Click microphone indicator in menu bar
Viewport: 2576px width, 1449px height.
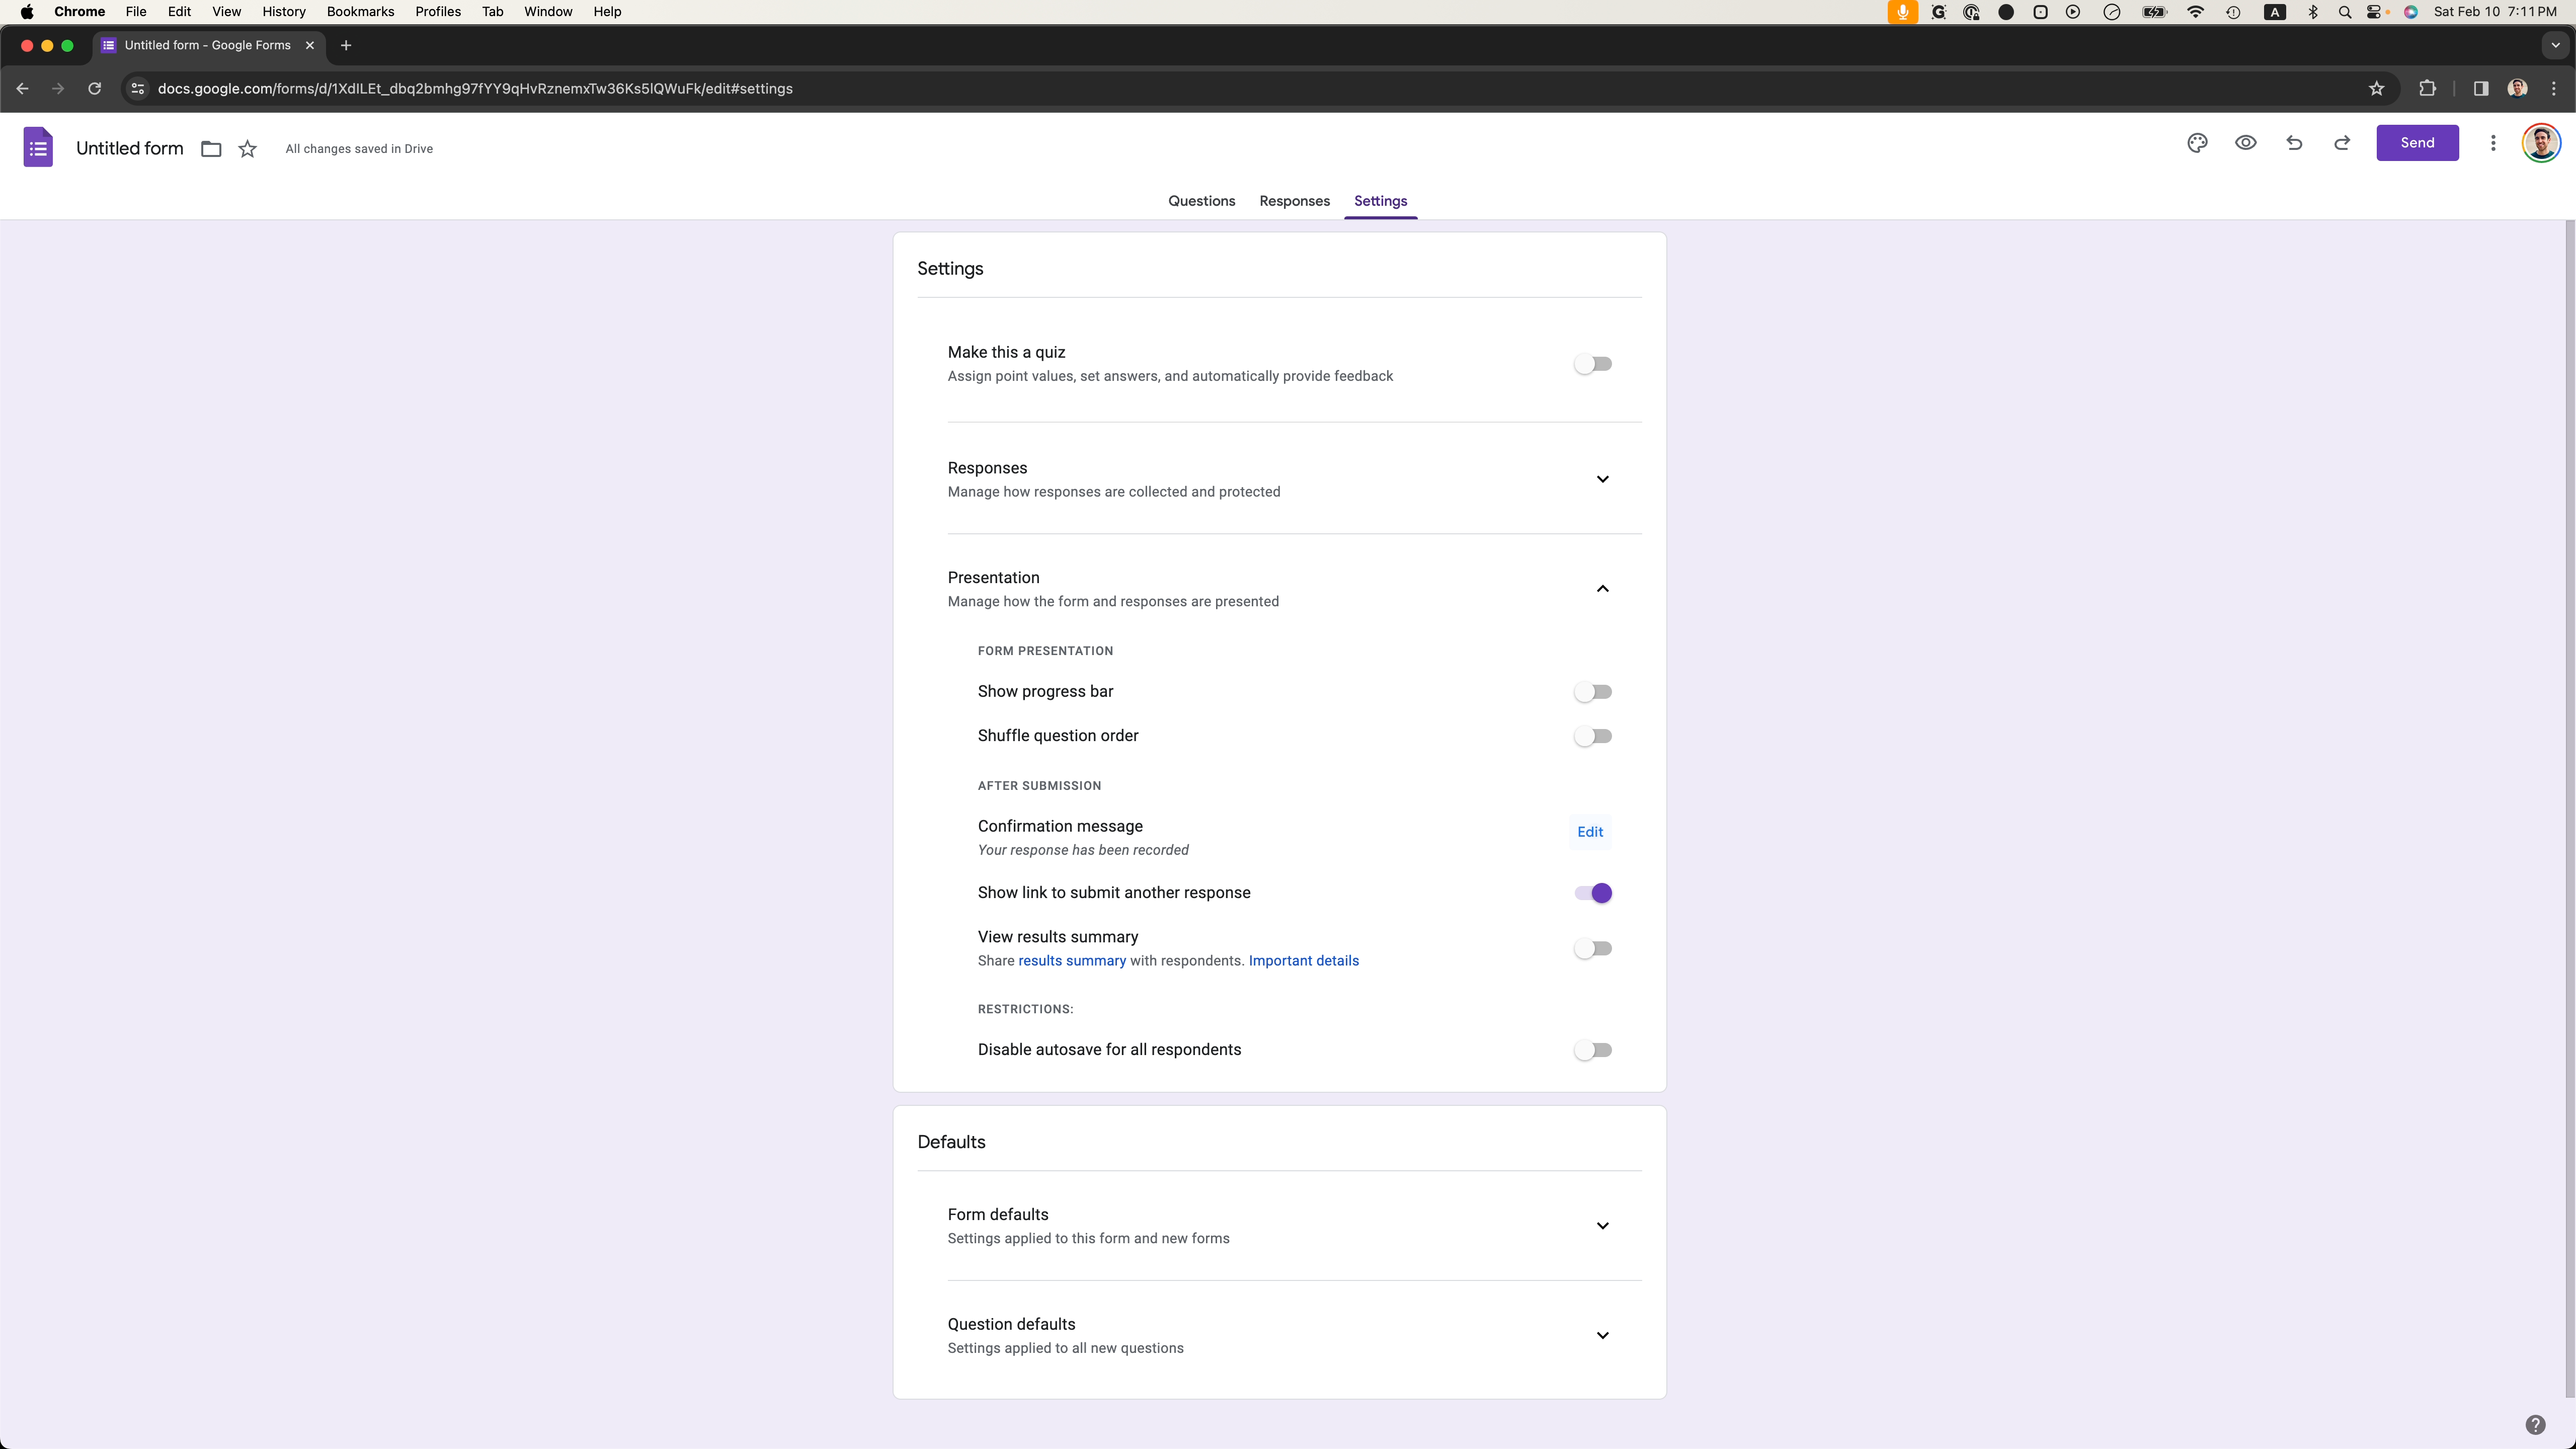tap(1902, 12)
